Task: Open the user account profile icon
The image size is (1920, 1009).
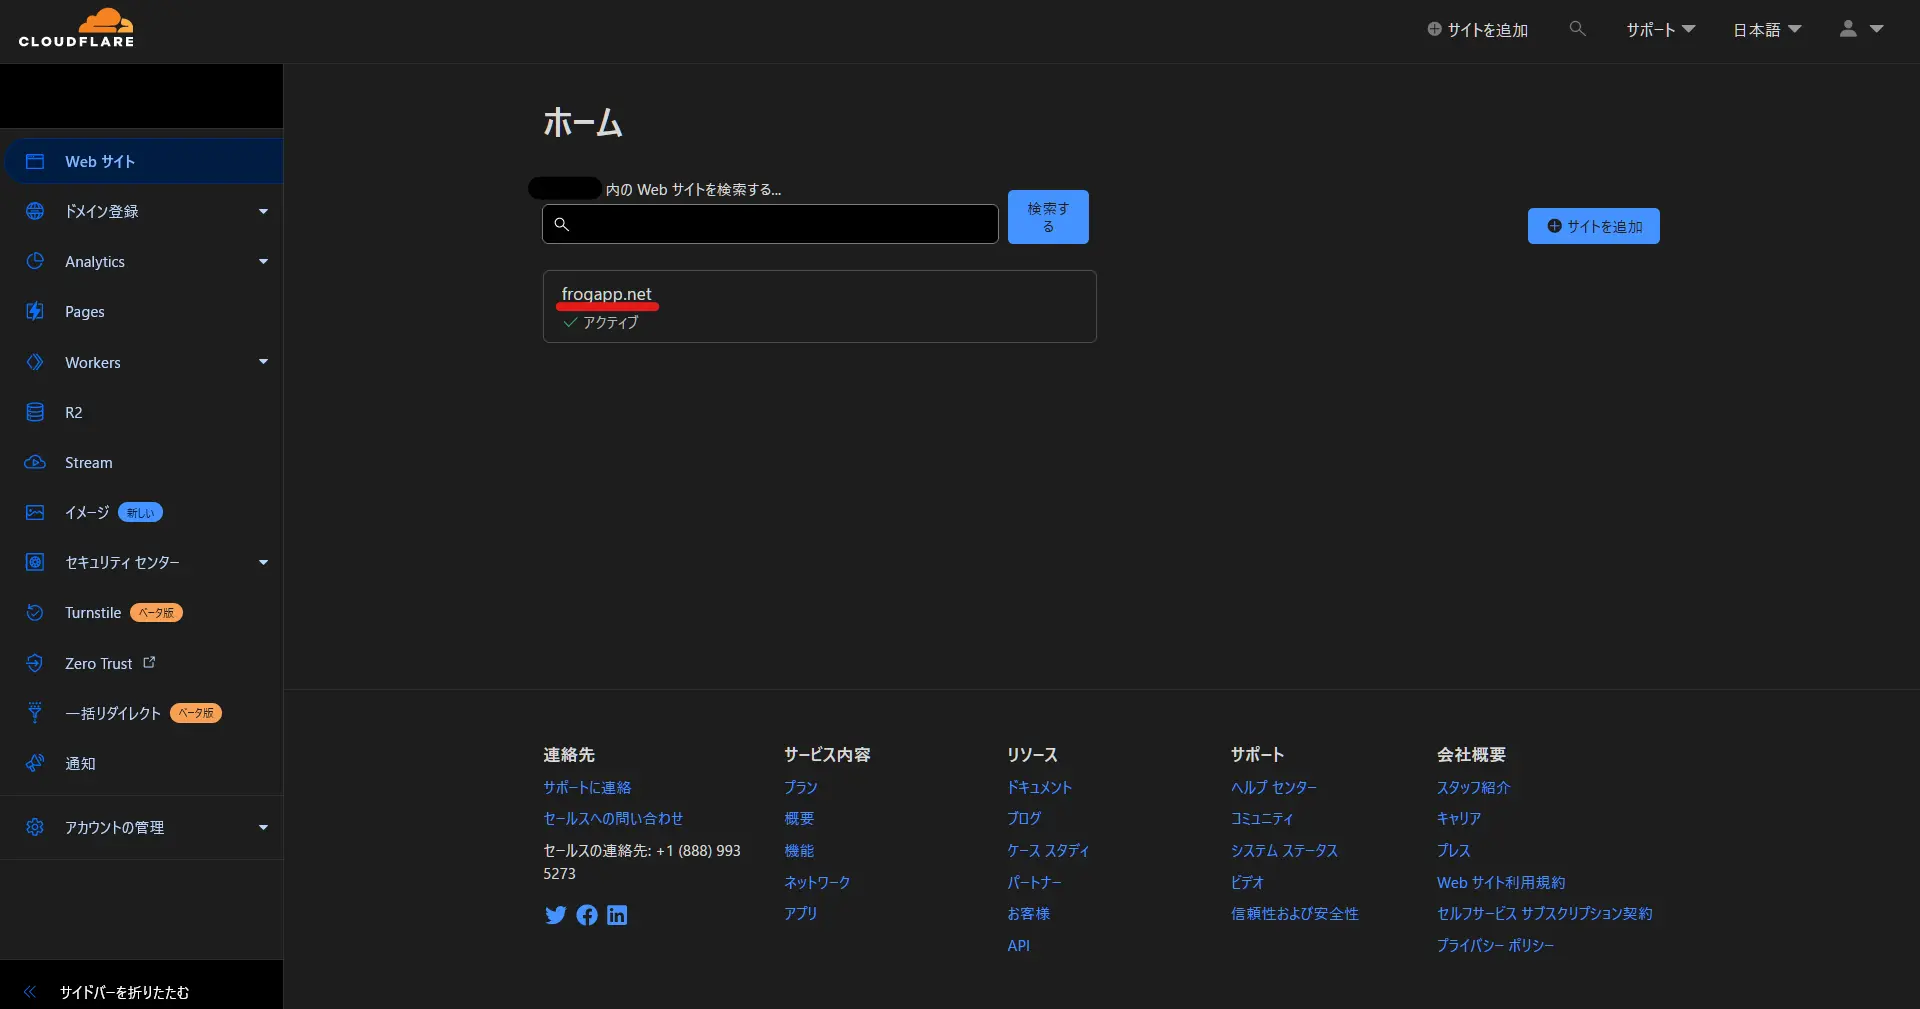Action: (x=1848, y=29)
